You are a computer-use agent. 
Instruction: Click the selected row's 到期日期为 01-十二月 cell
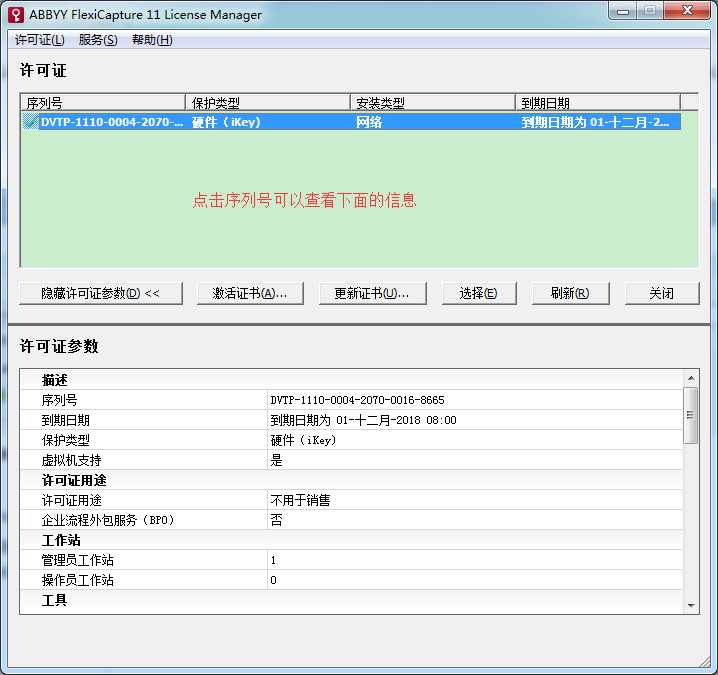tap(595, 122)
